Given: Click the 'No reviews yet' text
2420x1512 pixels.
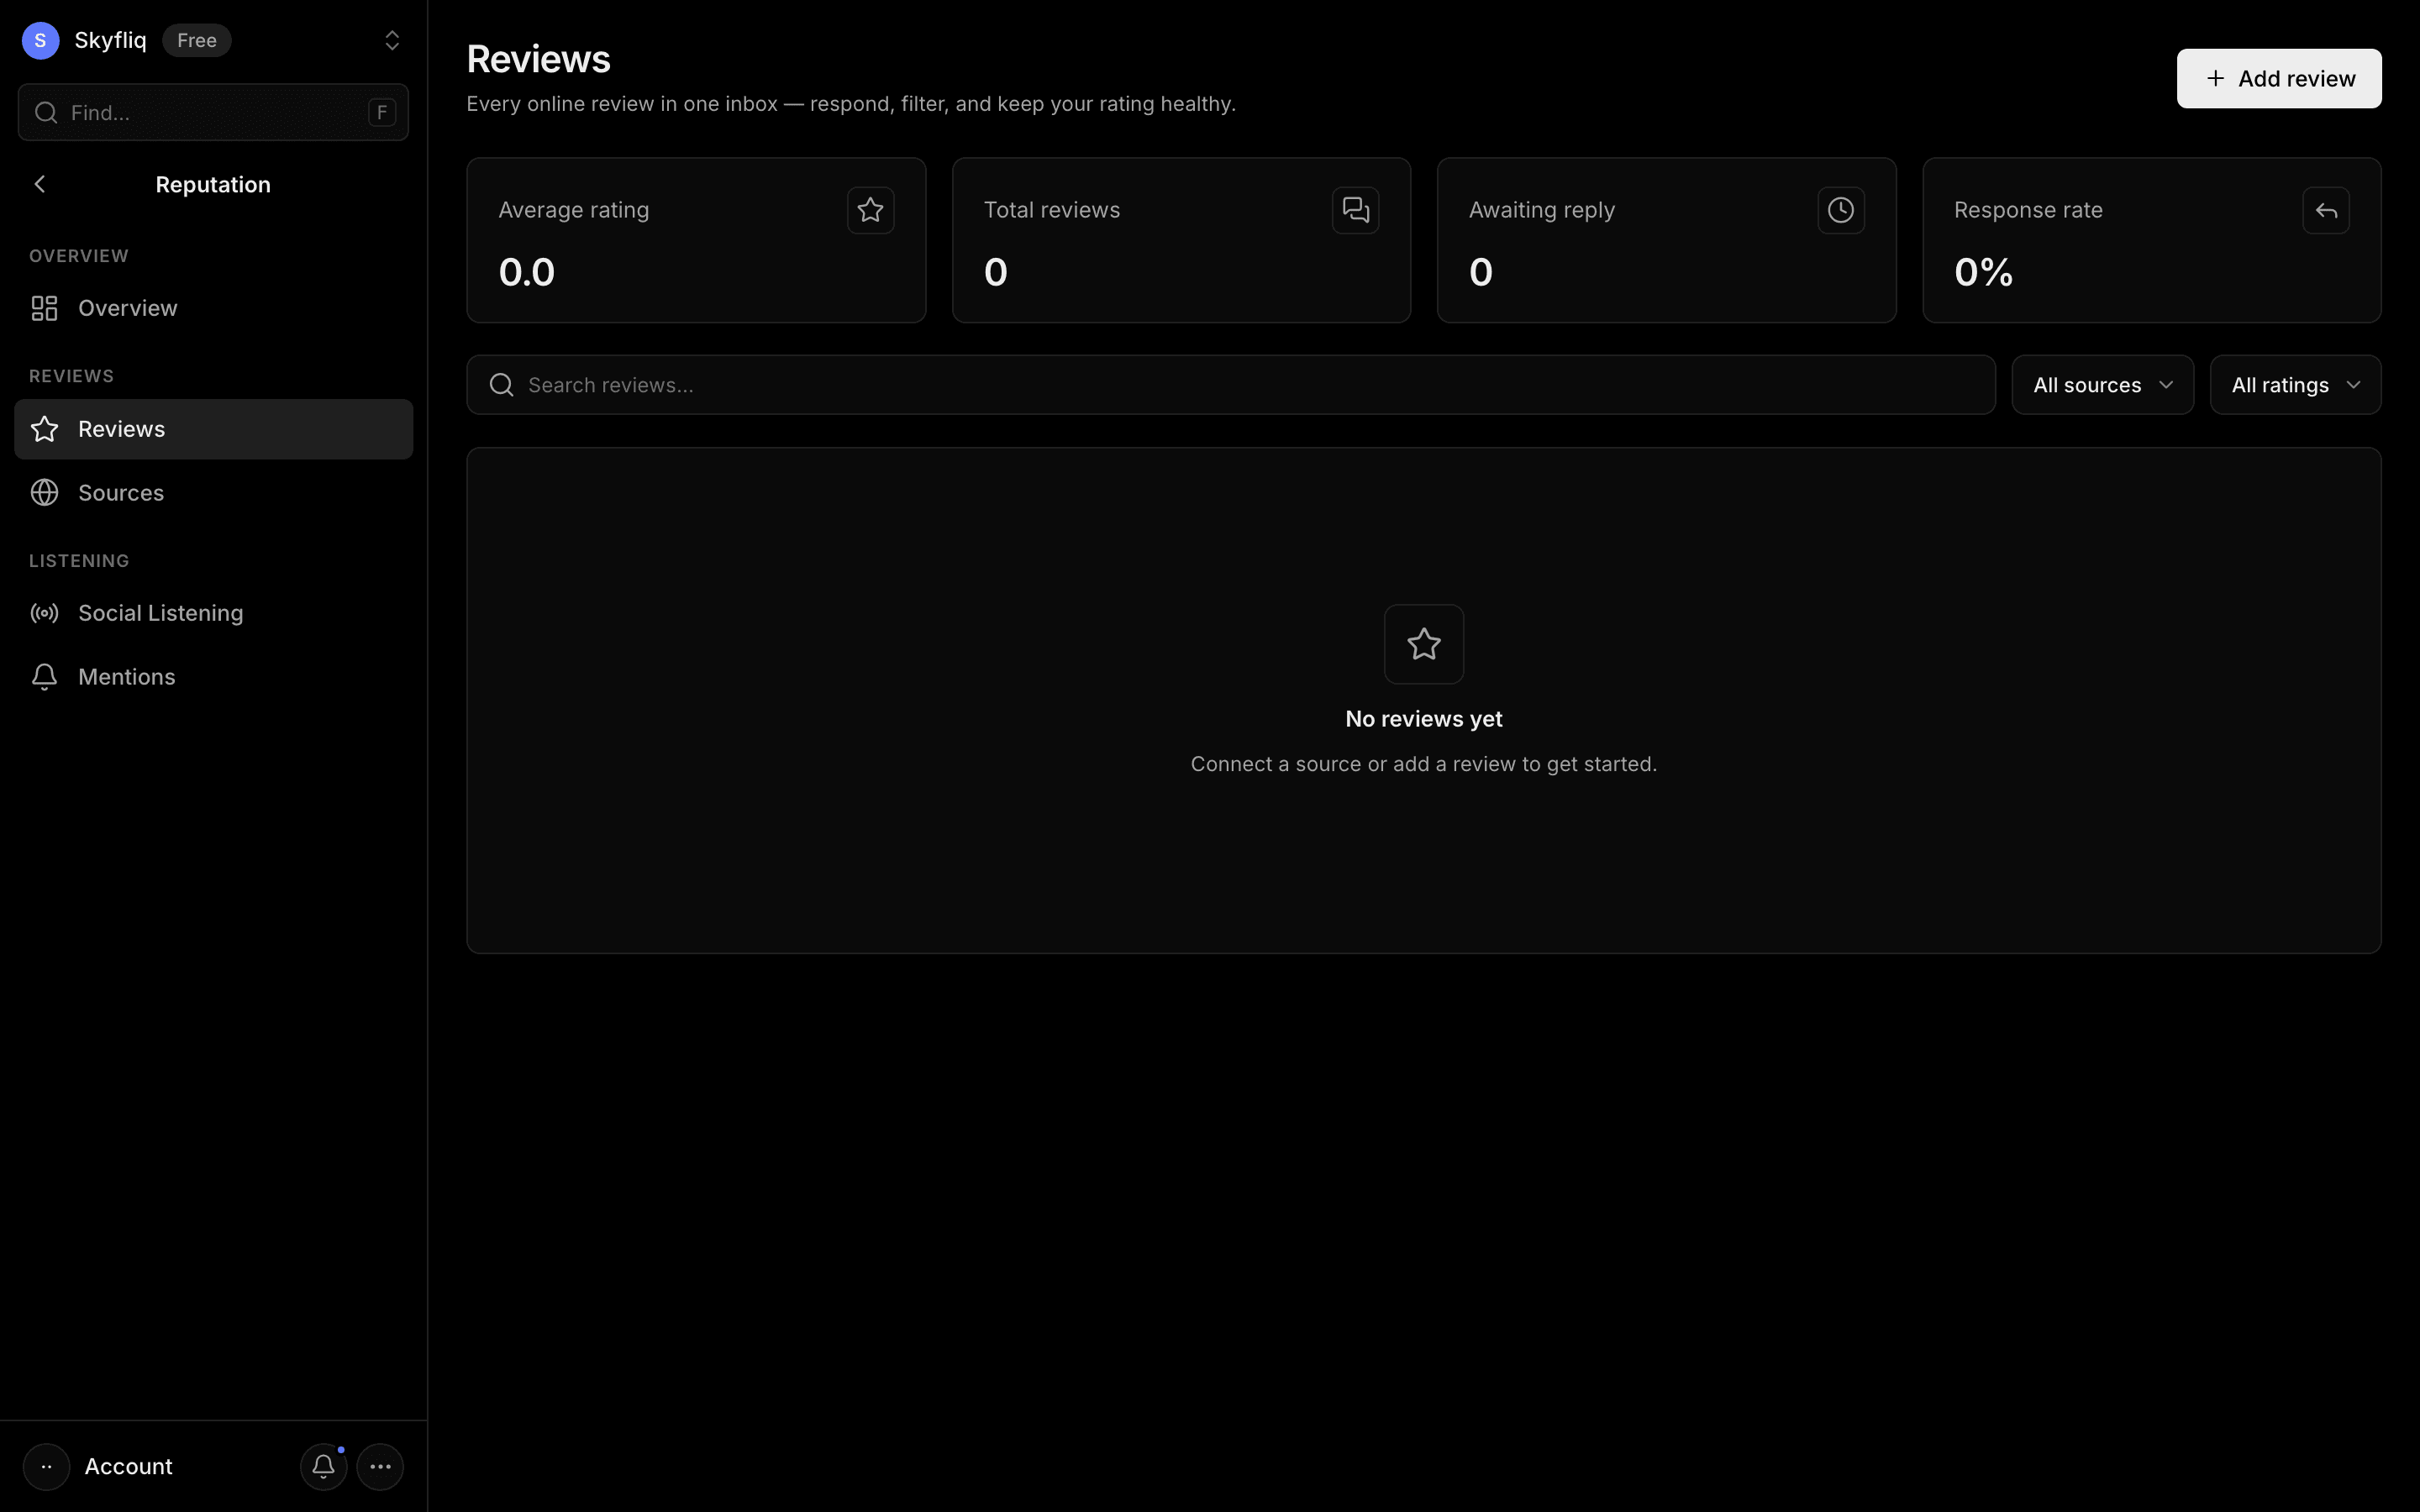Looking at the screenshot, I should tap(1424, 719).
